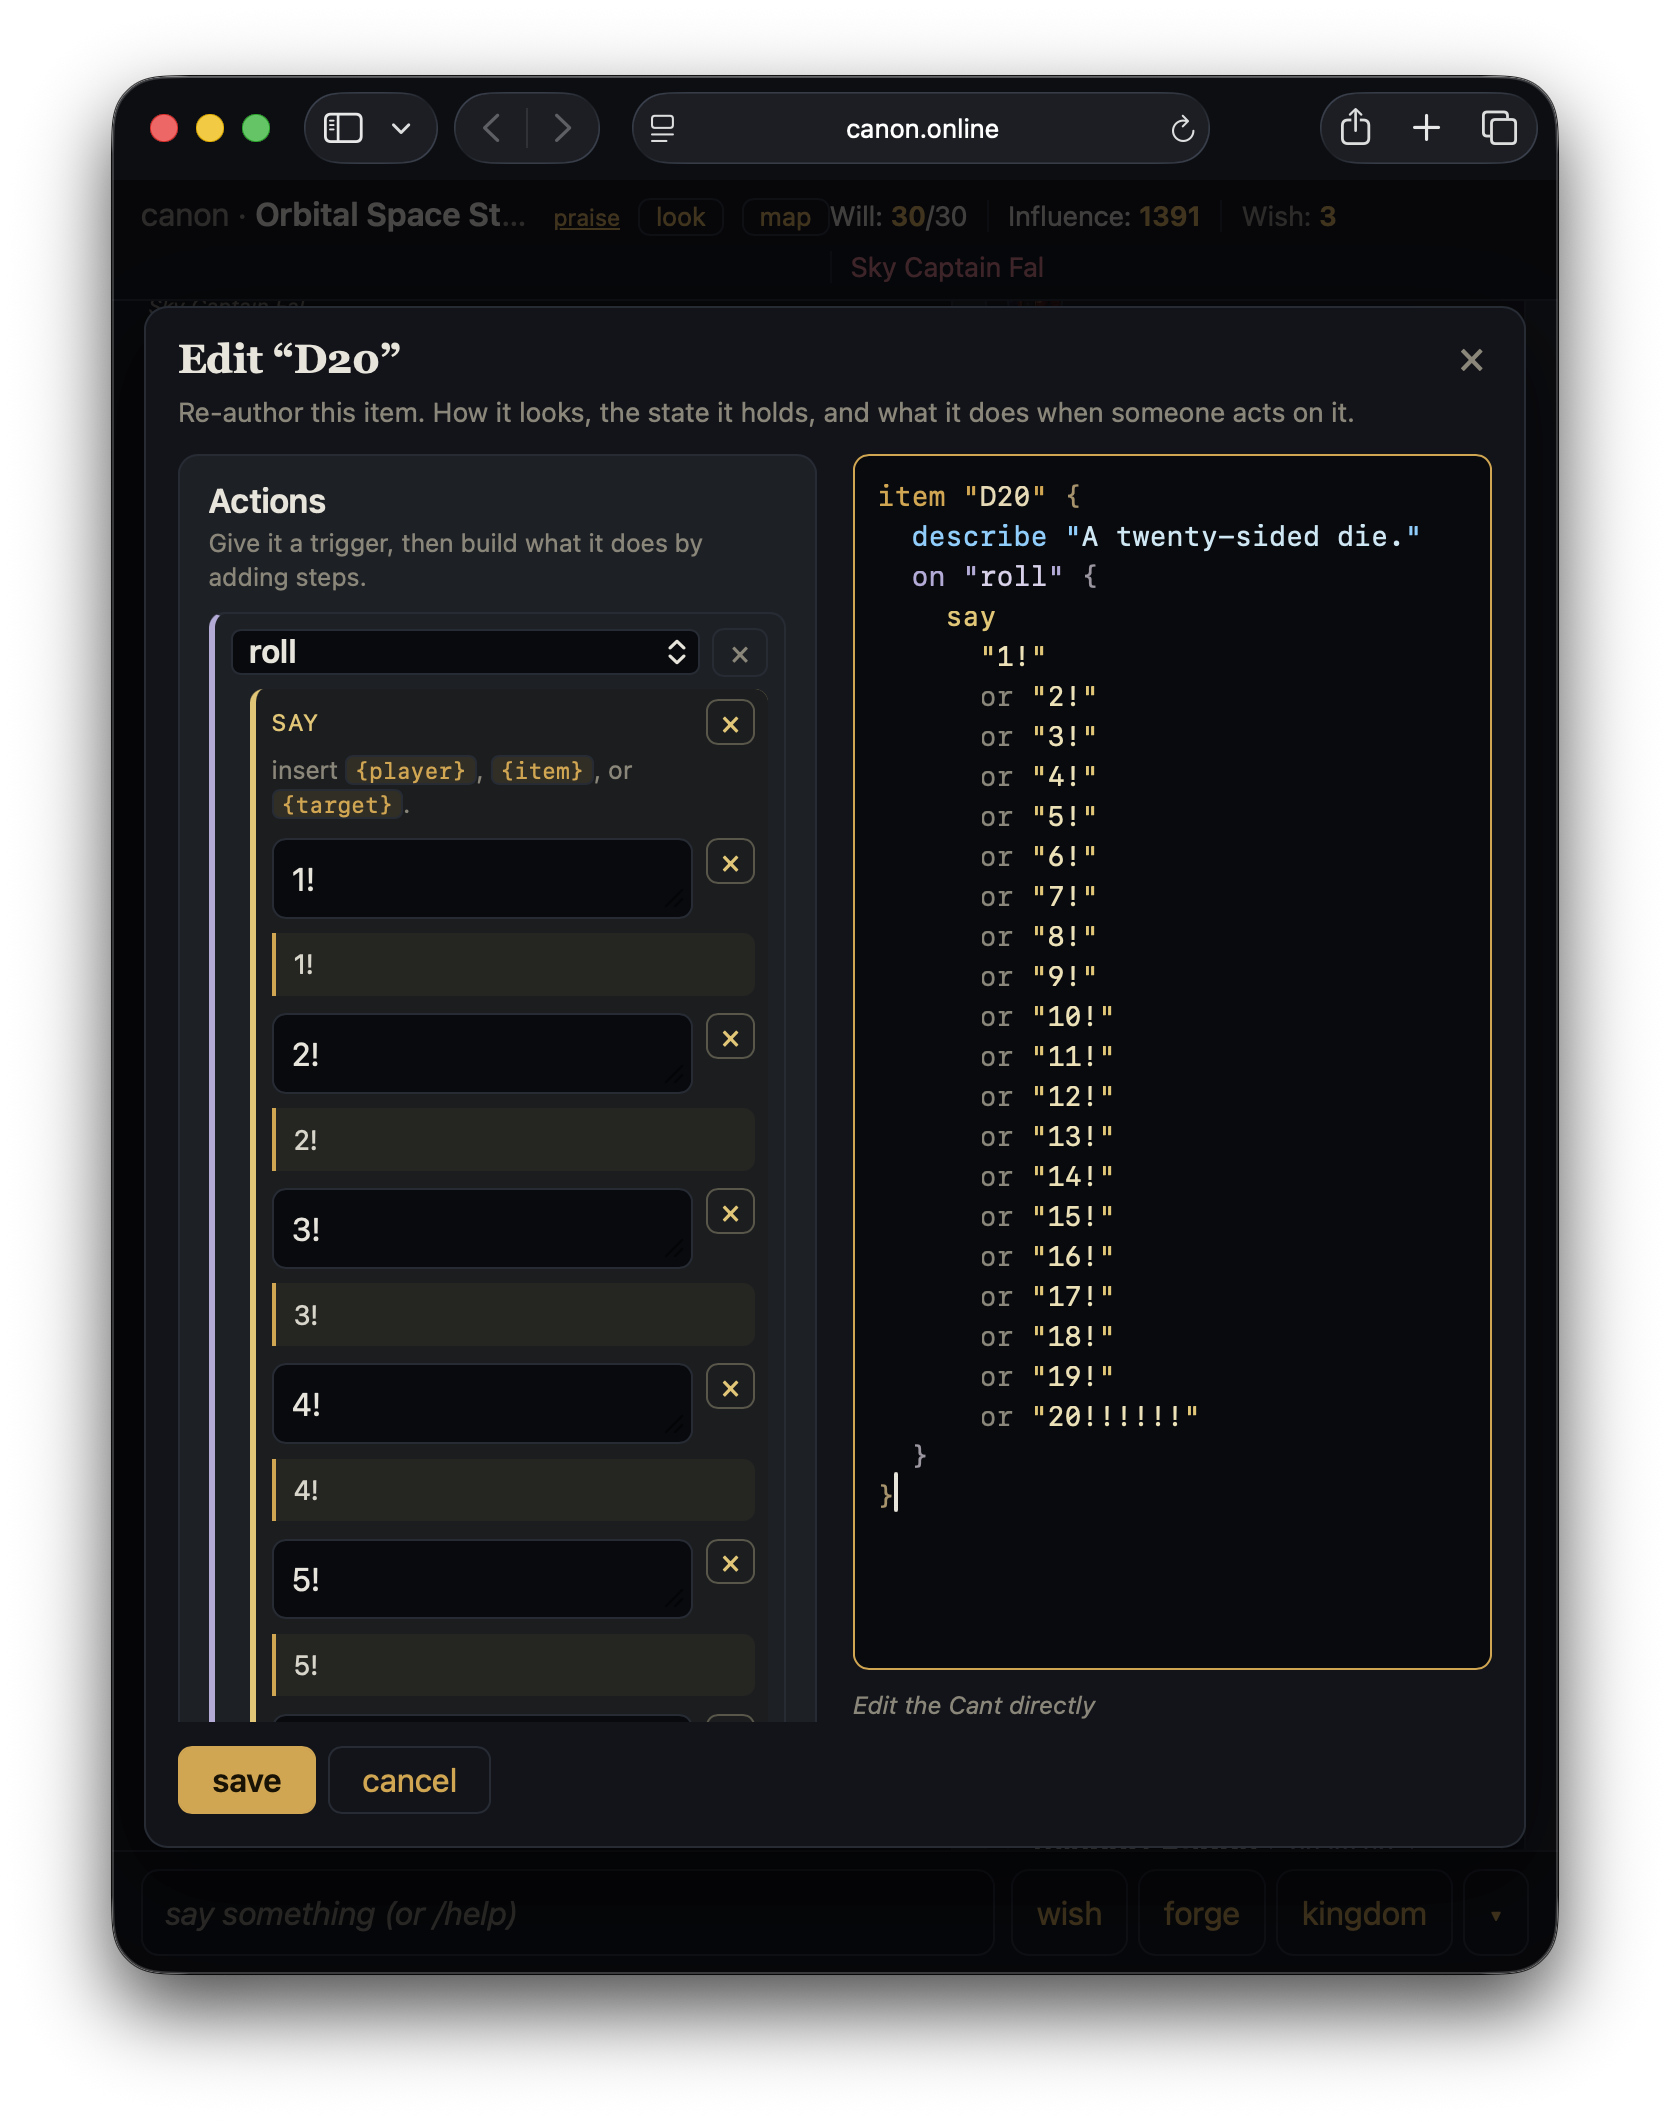This screenshot has height=2122, width=1670.
Task: Reload the canon.online page
Action: click(1182, 128)
